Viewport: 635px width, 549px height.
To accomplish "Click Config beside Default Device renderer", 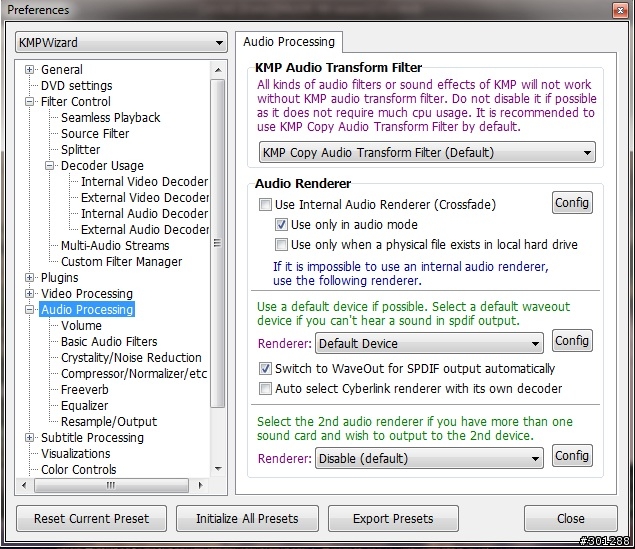I will 572,341.
